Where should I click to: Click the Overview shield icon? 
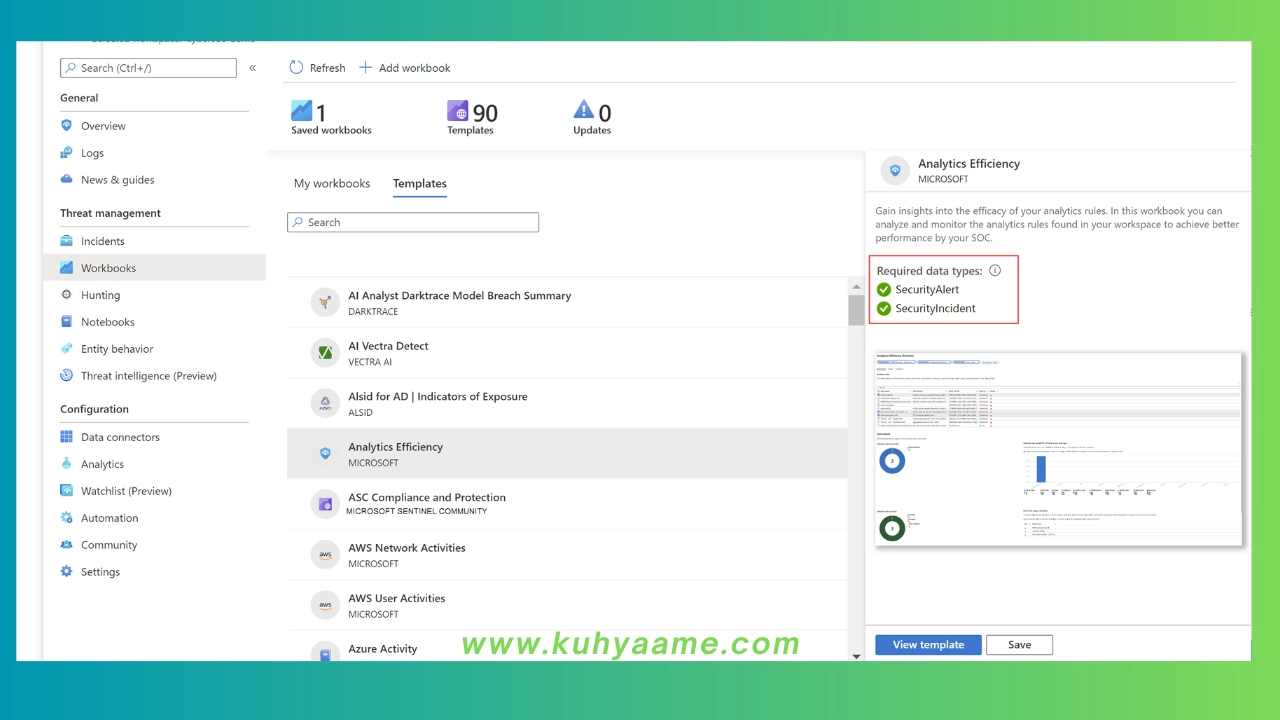(67, 126)
